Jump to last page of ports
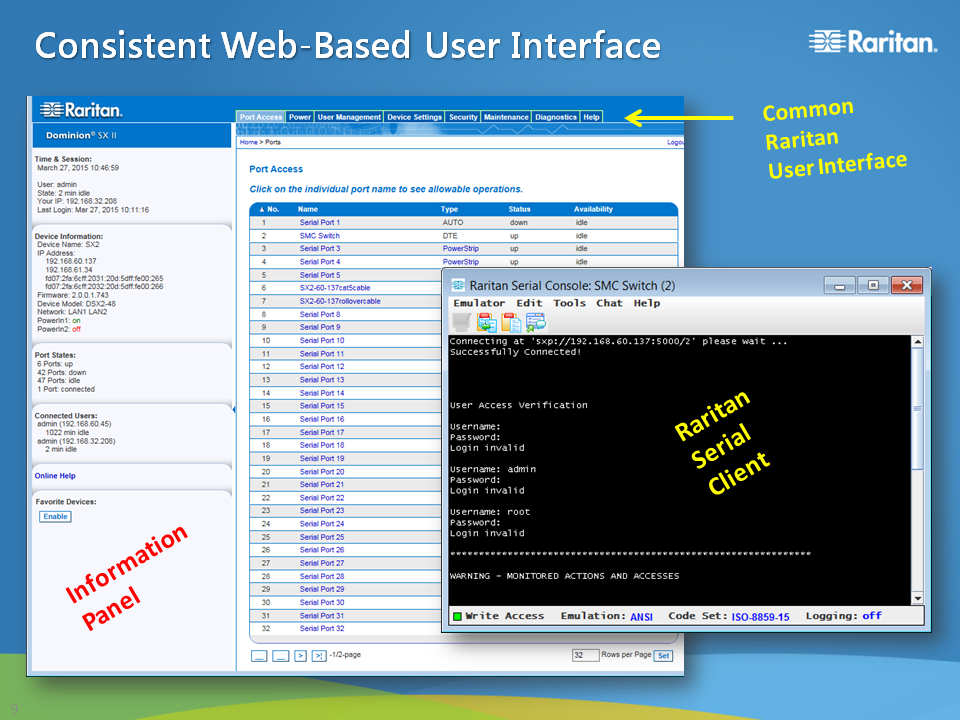Viewport: 960px width, 720px height. 318,655
